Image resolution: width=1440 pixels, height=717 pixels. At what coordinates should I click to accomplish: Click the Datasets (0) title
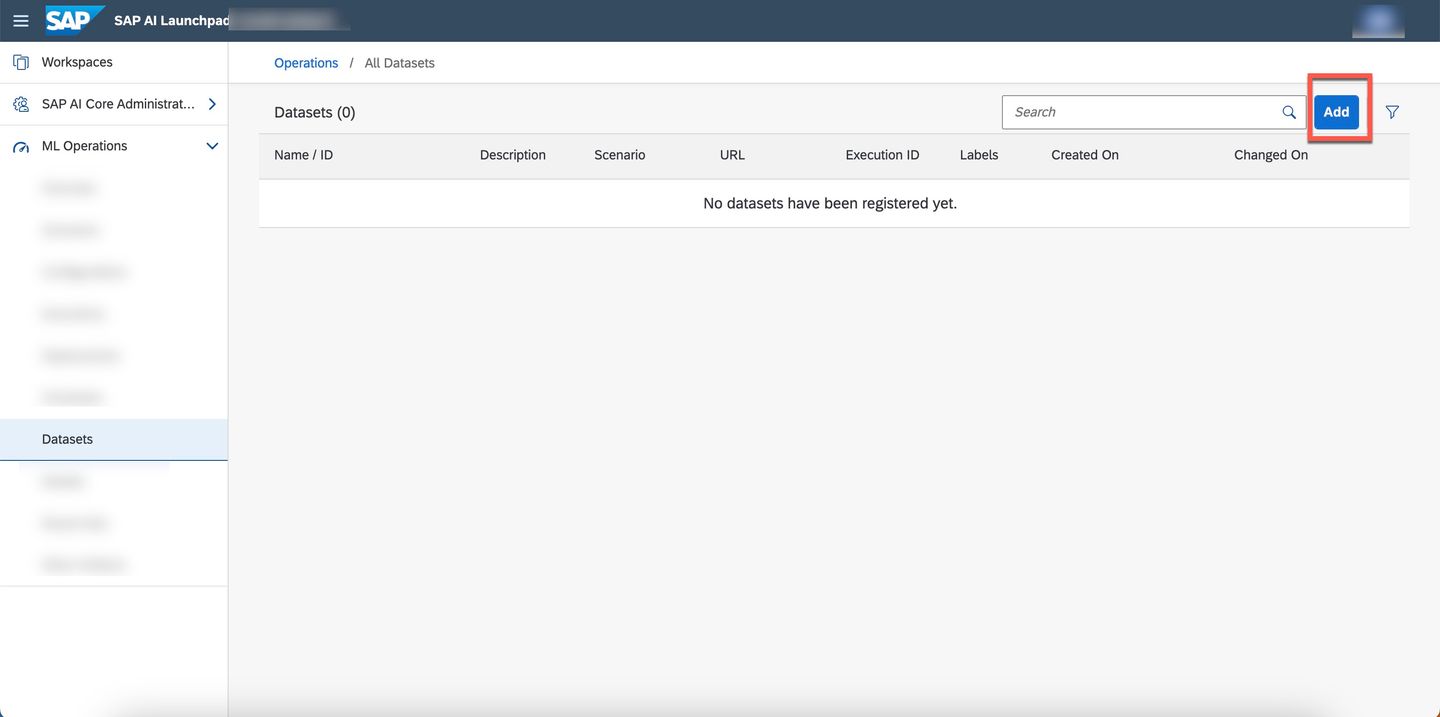(x=314, y=112)
